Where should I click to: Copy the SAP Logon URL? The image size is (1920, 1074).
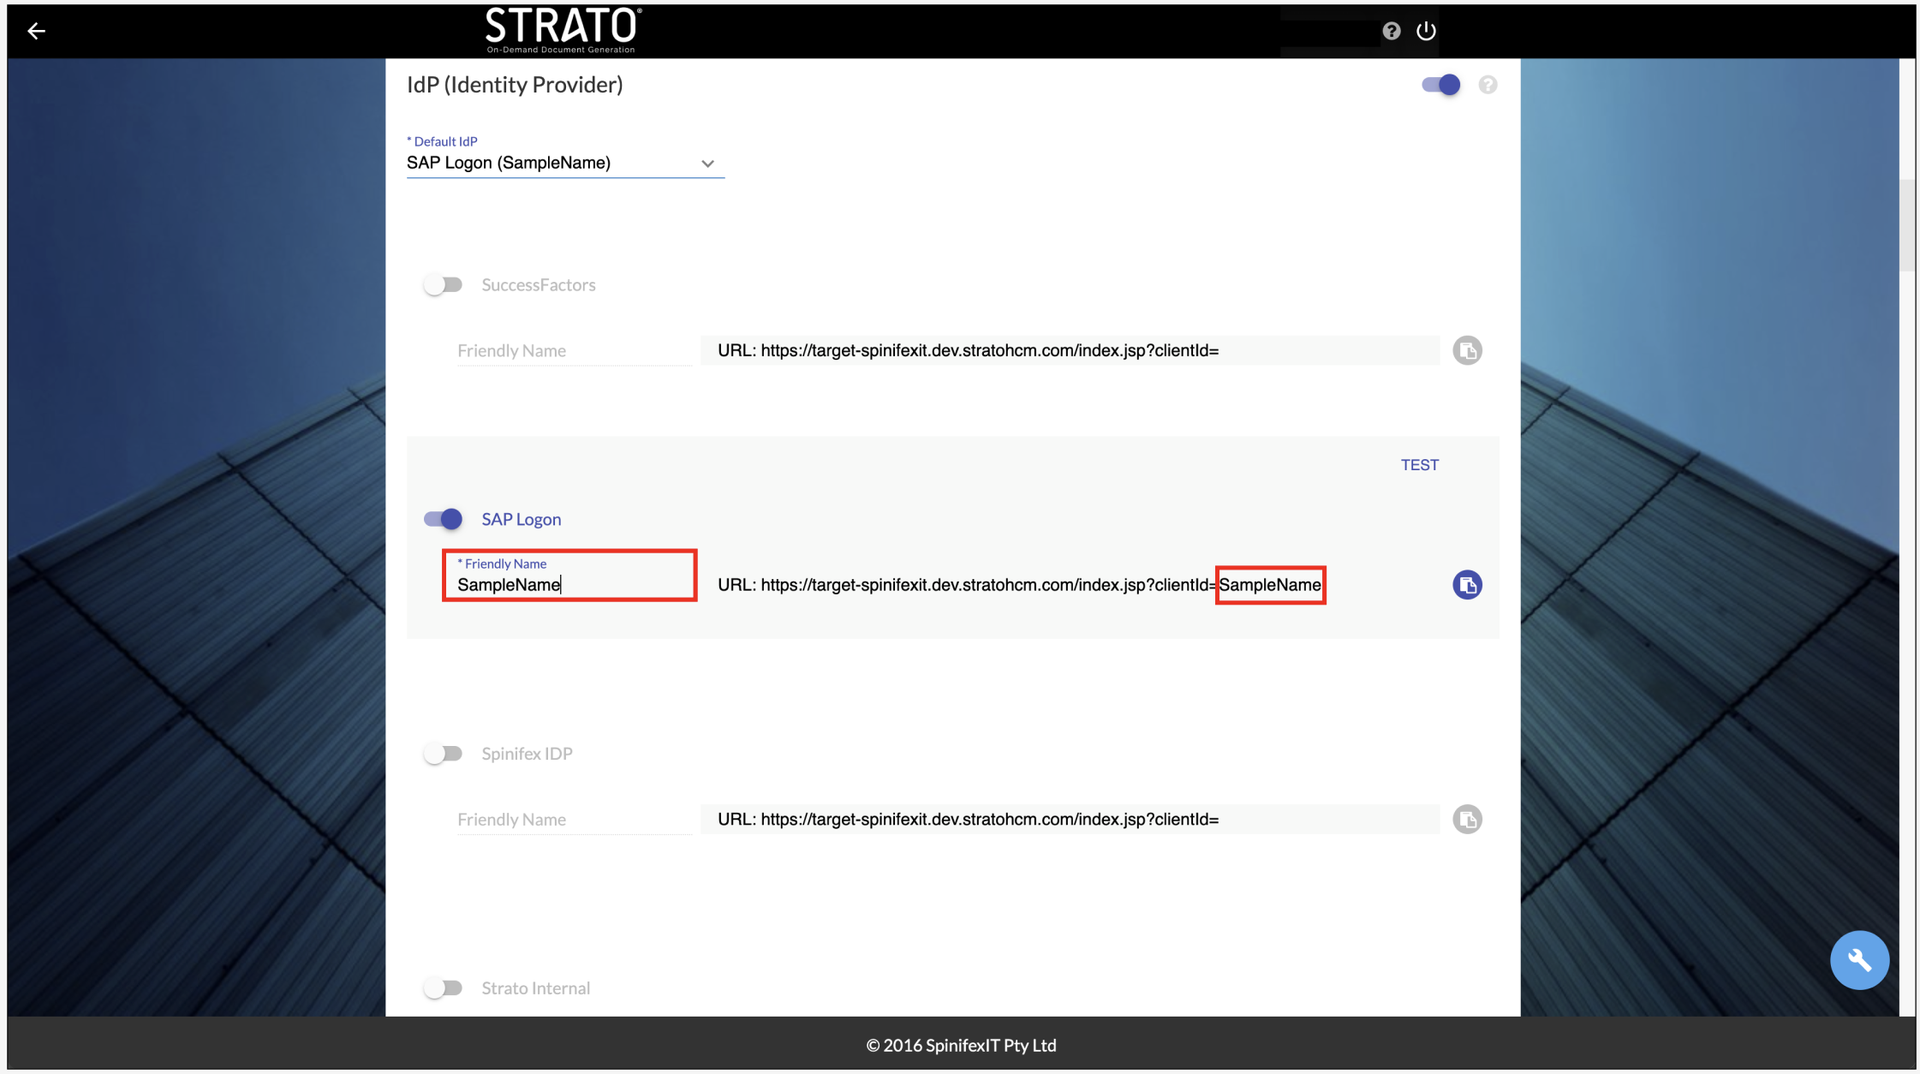[x=1467, y=585]
